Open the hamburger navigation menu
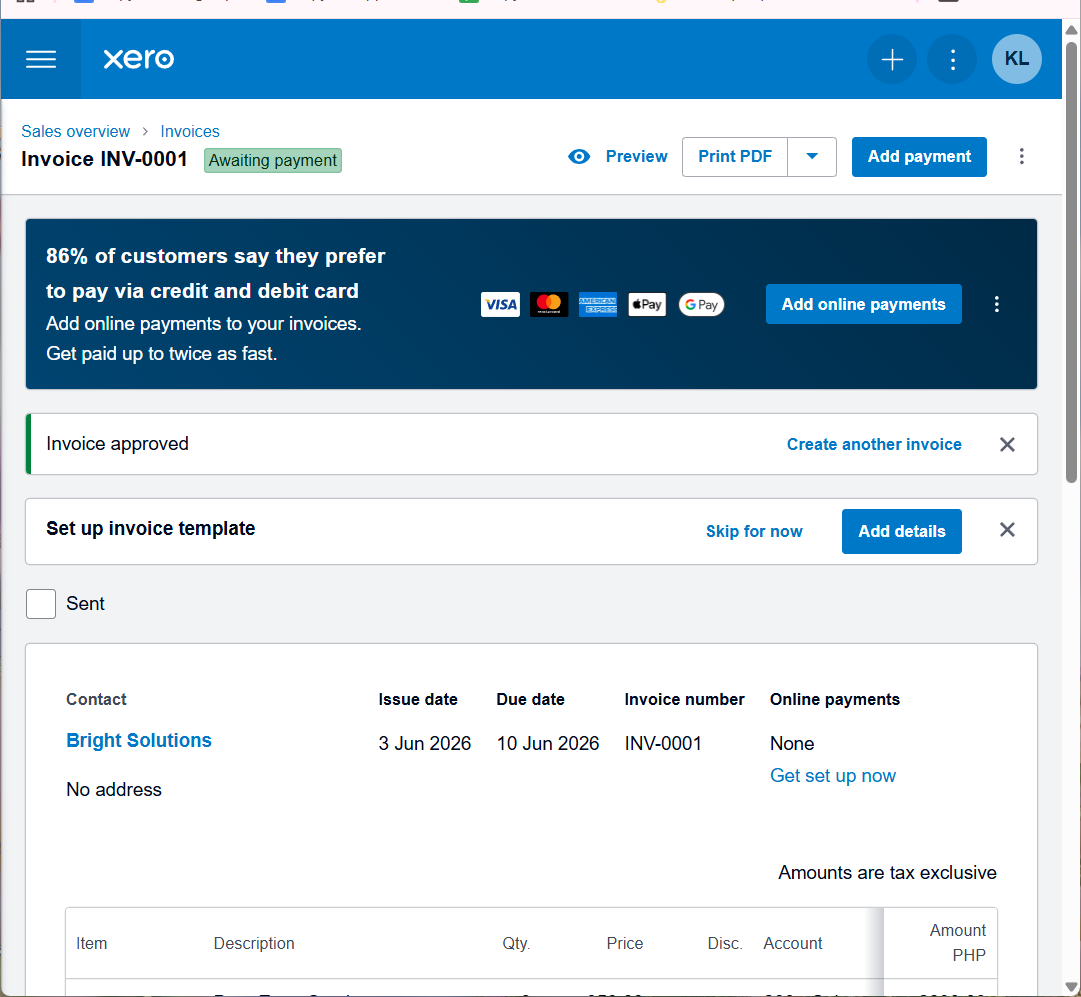1081x997 pixels. (x=41, y=59)
